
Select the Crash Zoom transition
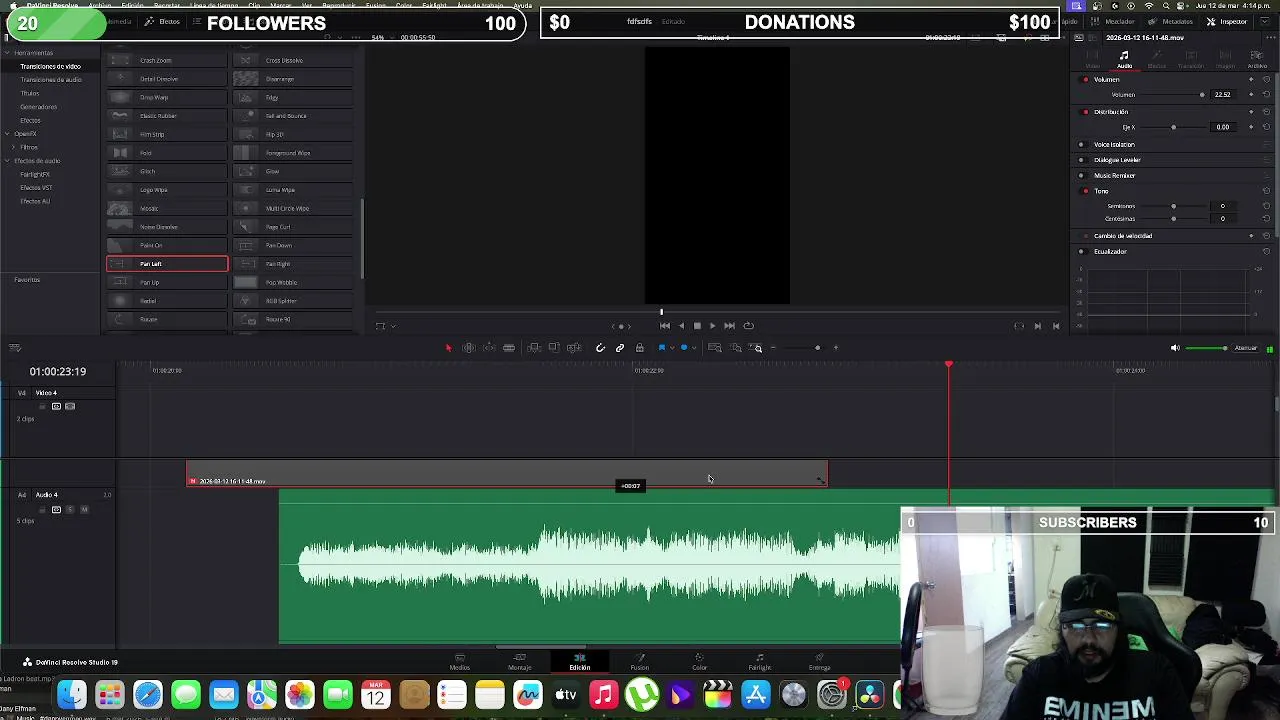pyautogui.click(x=167, y=60)
